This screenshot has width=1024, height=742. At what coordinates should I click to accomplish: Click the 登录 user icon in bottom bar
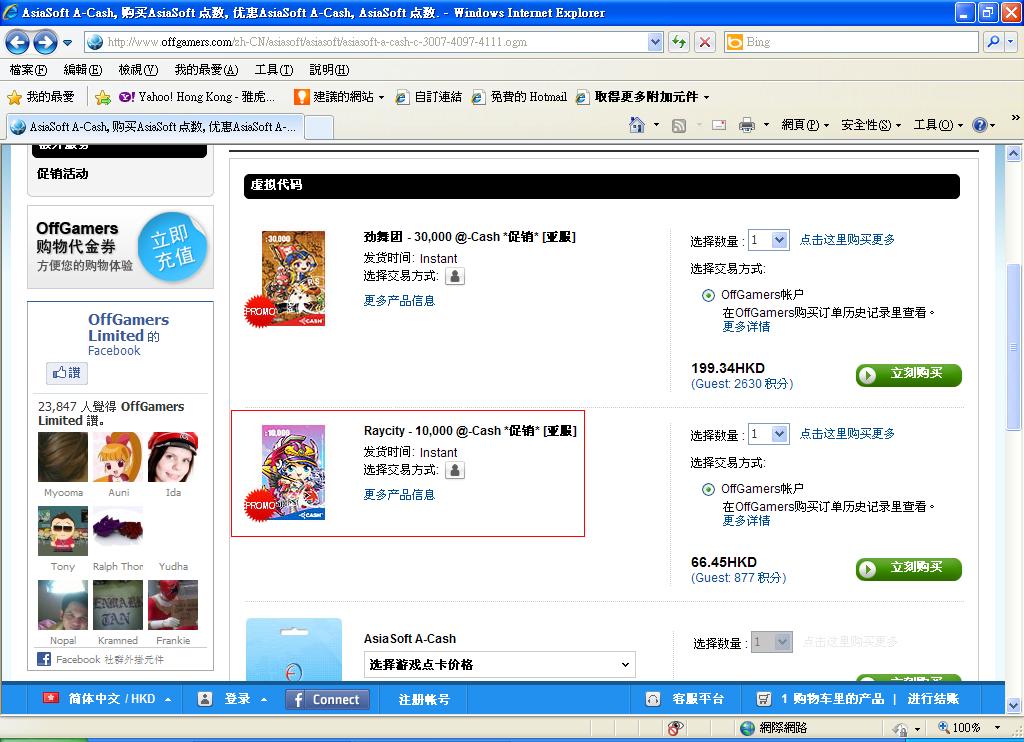pos(204,699)
